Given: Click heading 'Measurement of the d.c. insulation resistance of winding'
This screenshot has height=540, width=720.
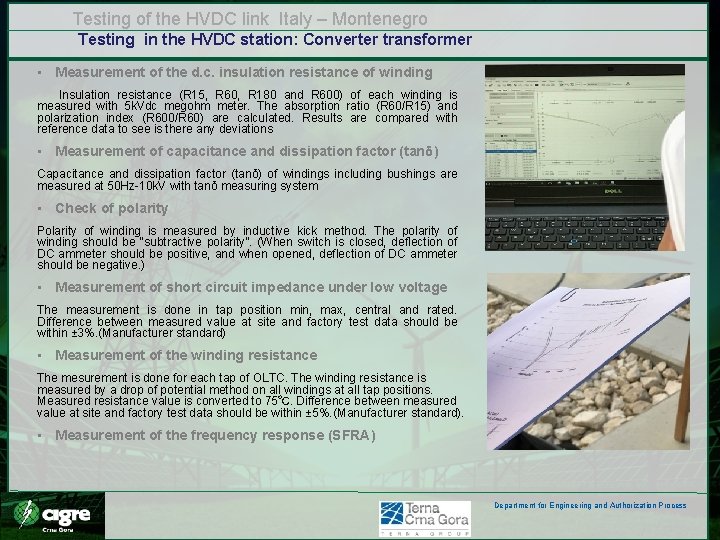Looking at the screenshot, I should [244, 73].
